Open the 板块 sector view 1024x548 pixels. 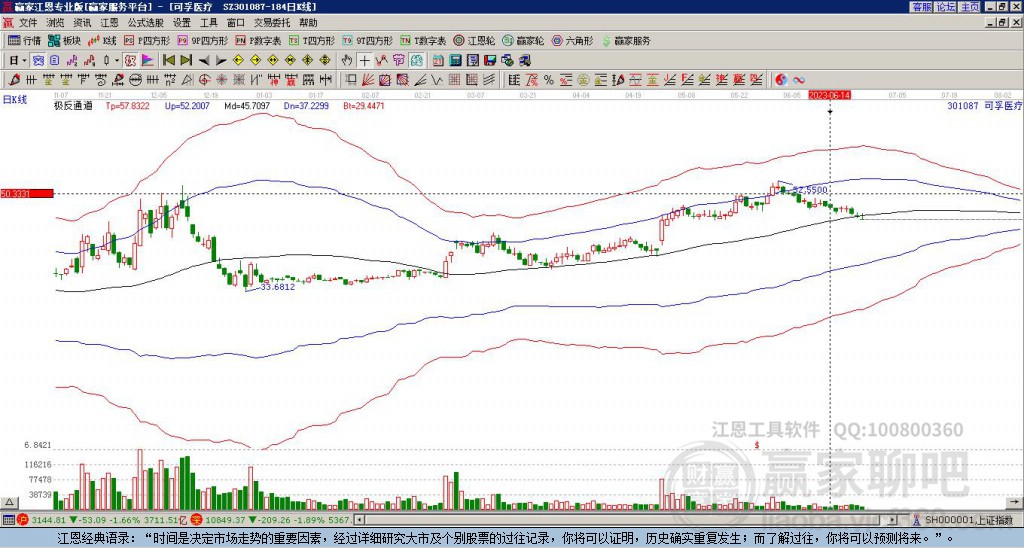click(x=65, y=40)
